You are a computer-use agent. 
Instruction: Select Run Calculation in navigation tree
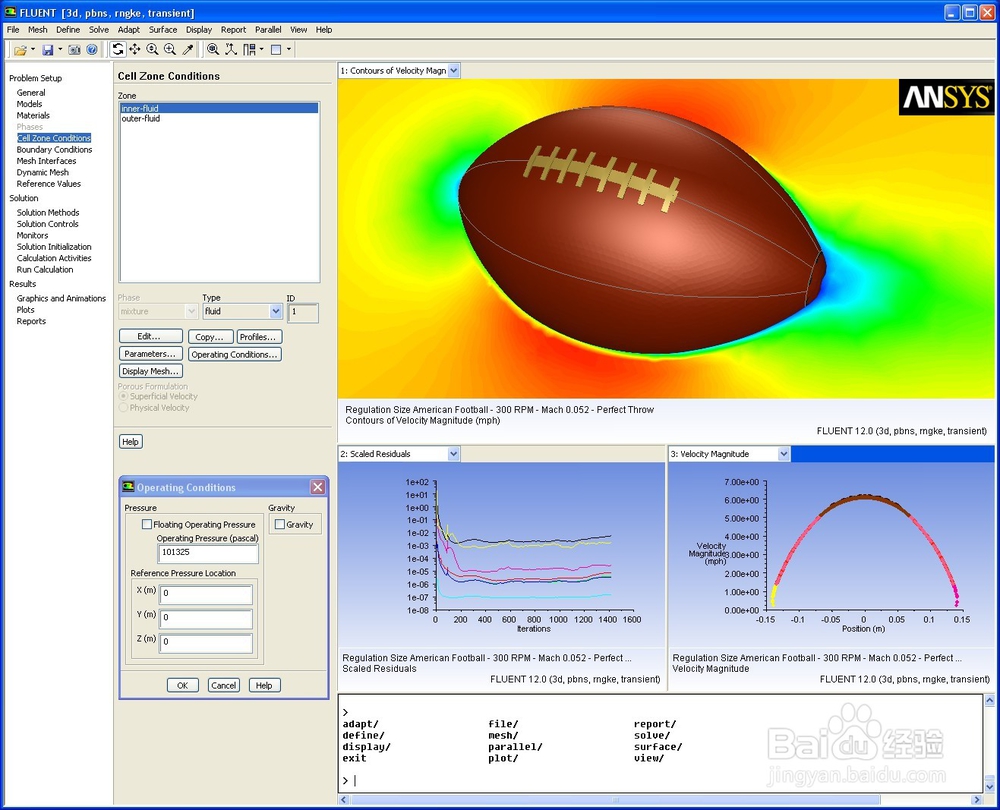(x=45, y=270)
